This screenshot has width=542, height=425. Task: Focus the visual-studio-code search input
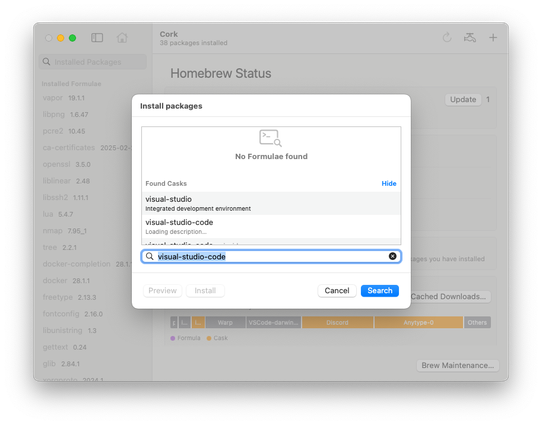[271, 256]
